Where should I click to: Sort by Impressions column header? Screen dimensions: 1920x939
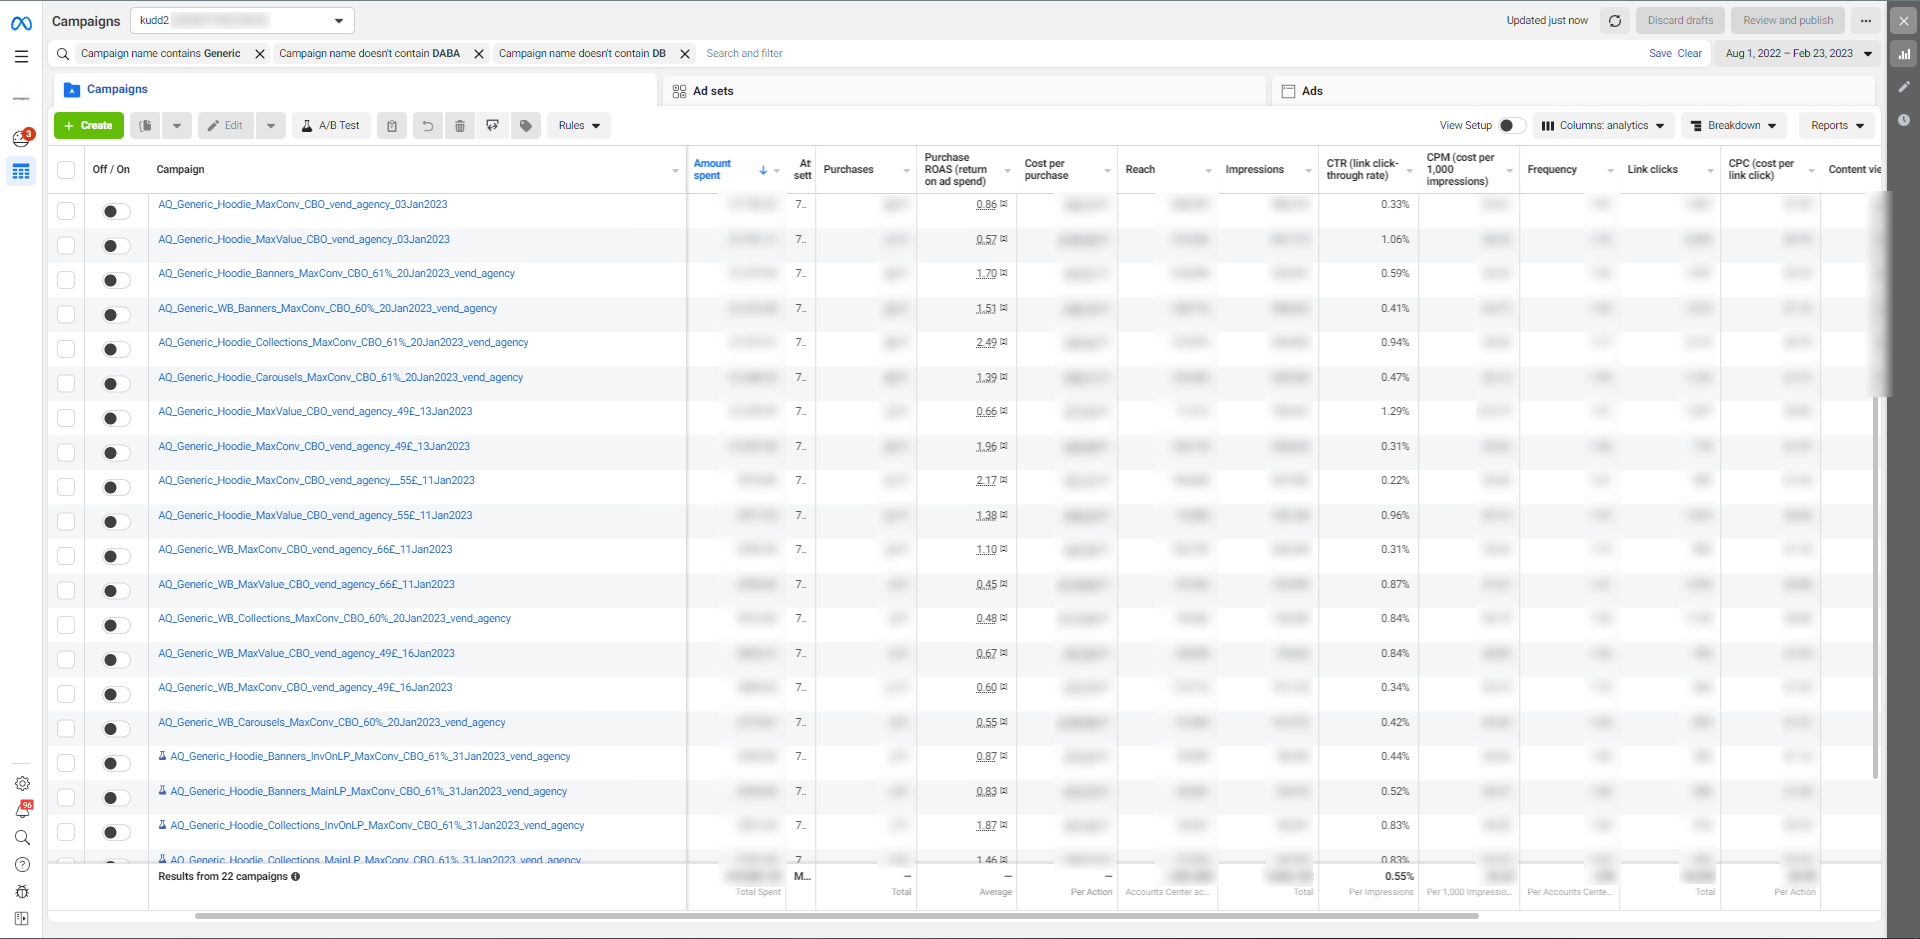[1254, 170]
